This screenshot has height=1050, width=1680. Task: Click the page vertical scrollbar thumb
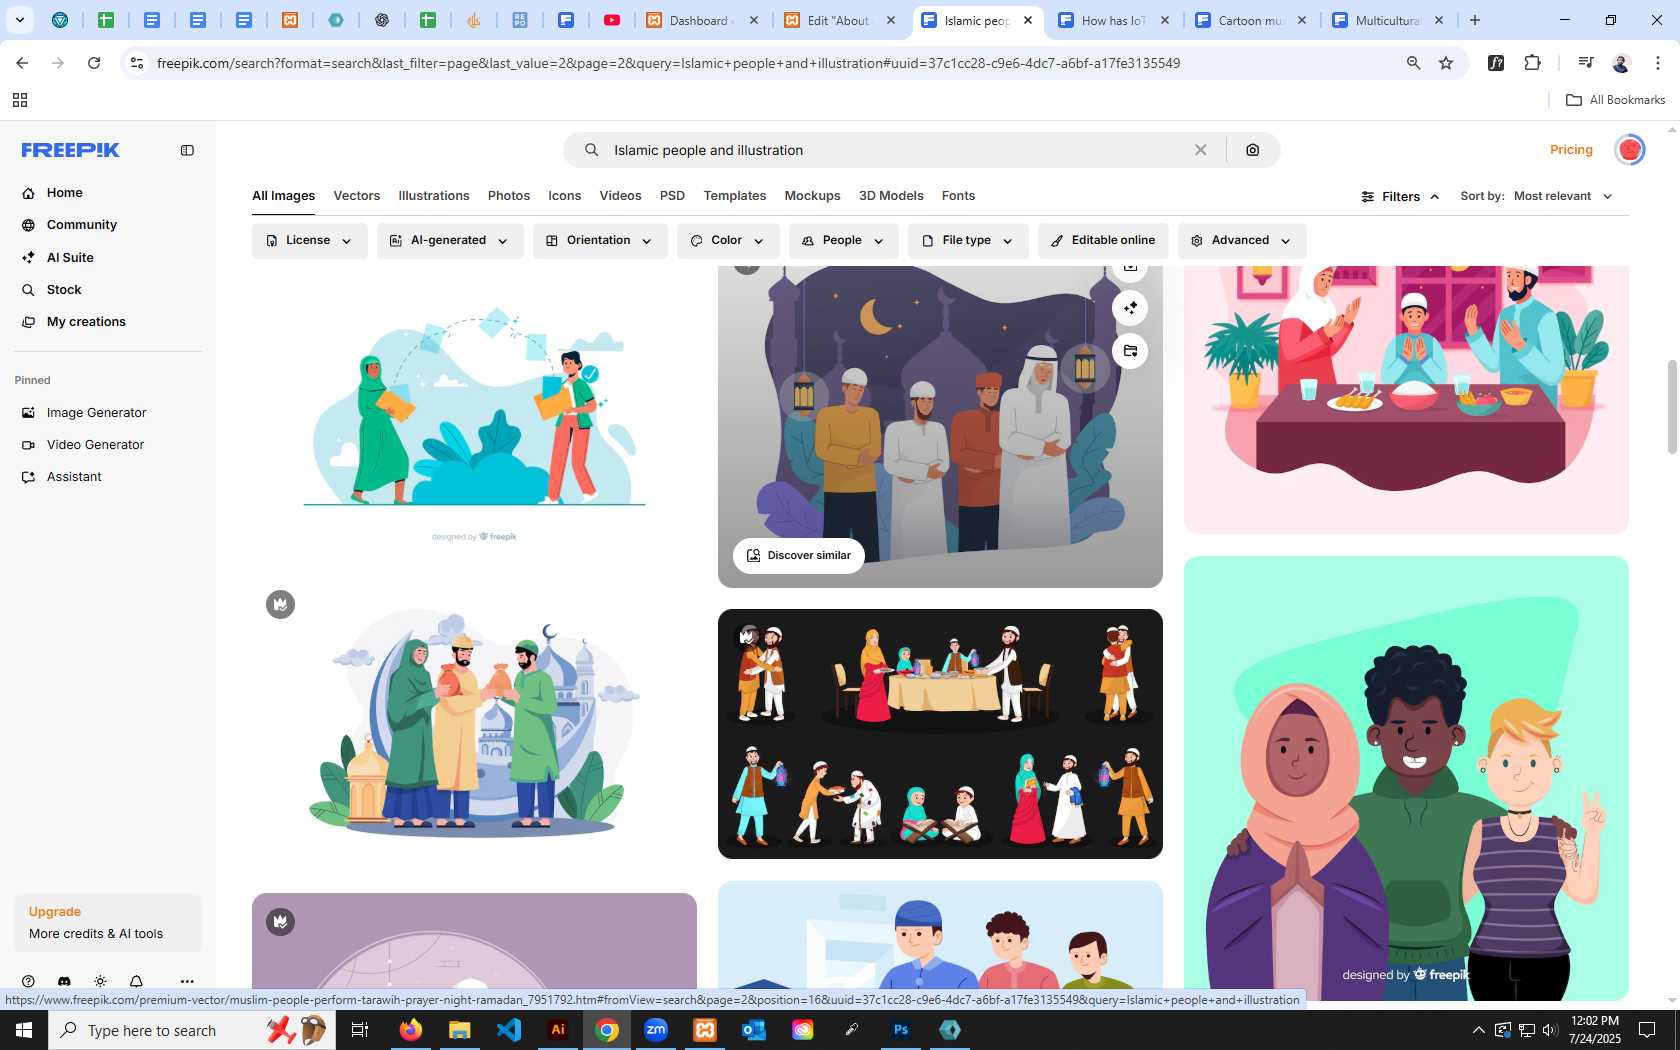[x=1671, y=406]
